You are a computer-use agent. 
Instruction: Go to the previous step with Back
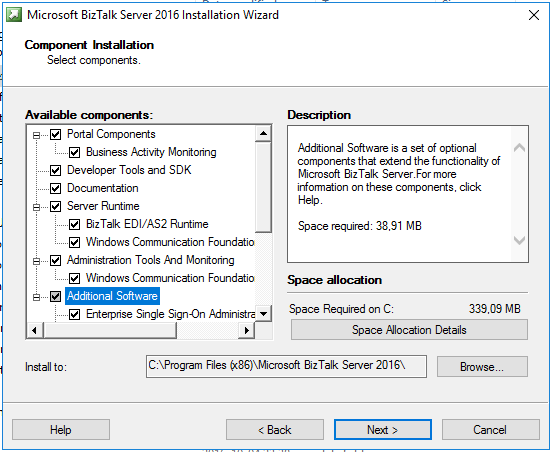point(275,430)
